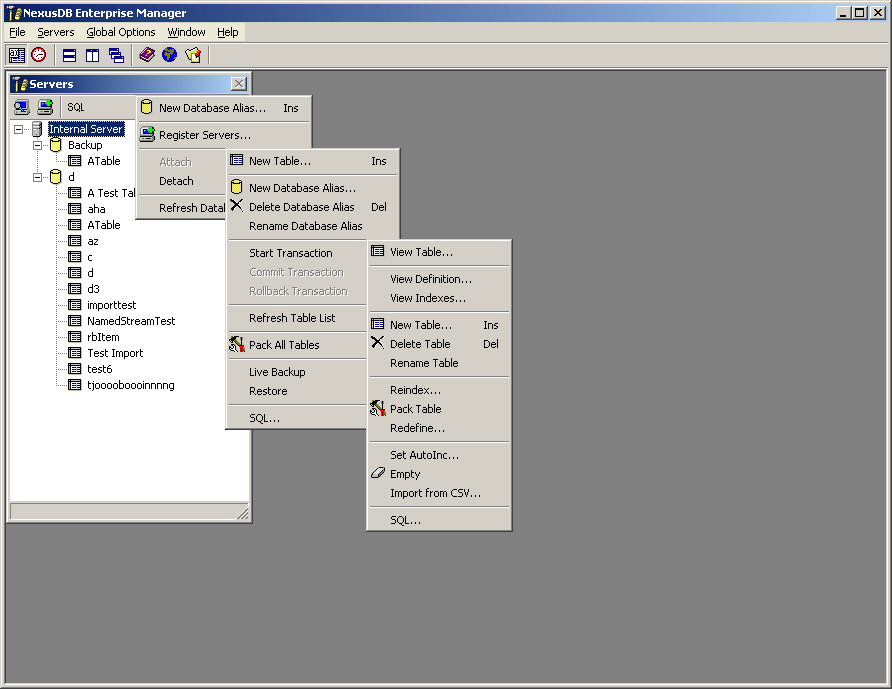The height and width of the screenshot is (689, 892).
Task: Click the table icon beside rbItem
Action: tap(75, 337)
